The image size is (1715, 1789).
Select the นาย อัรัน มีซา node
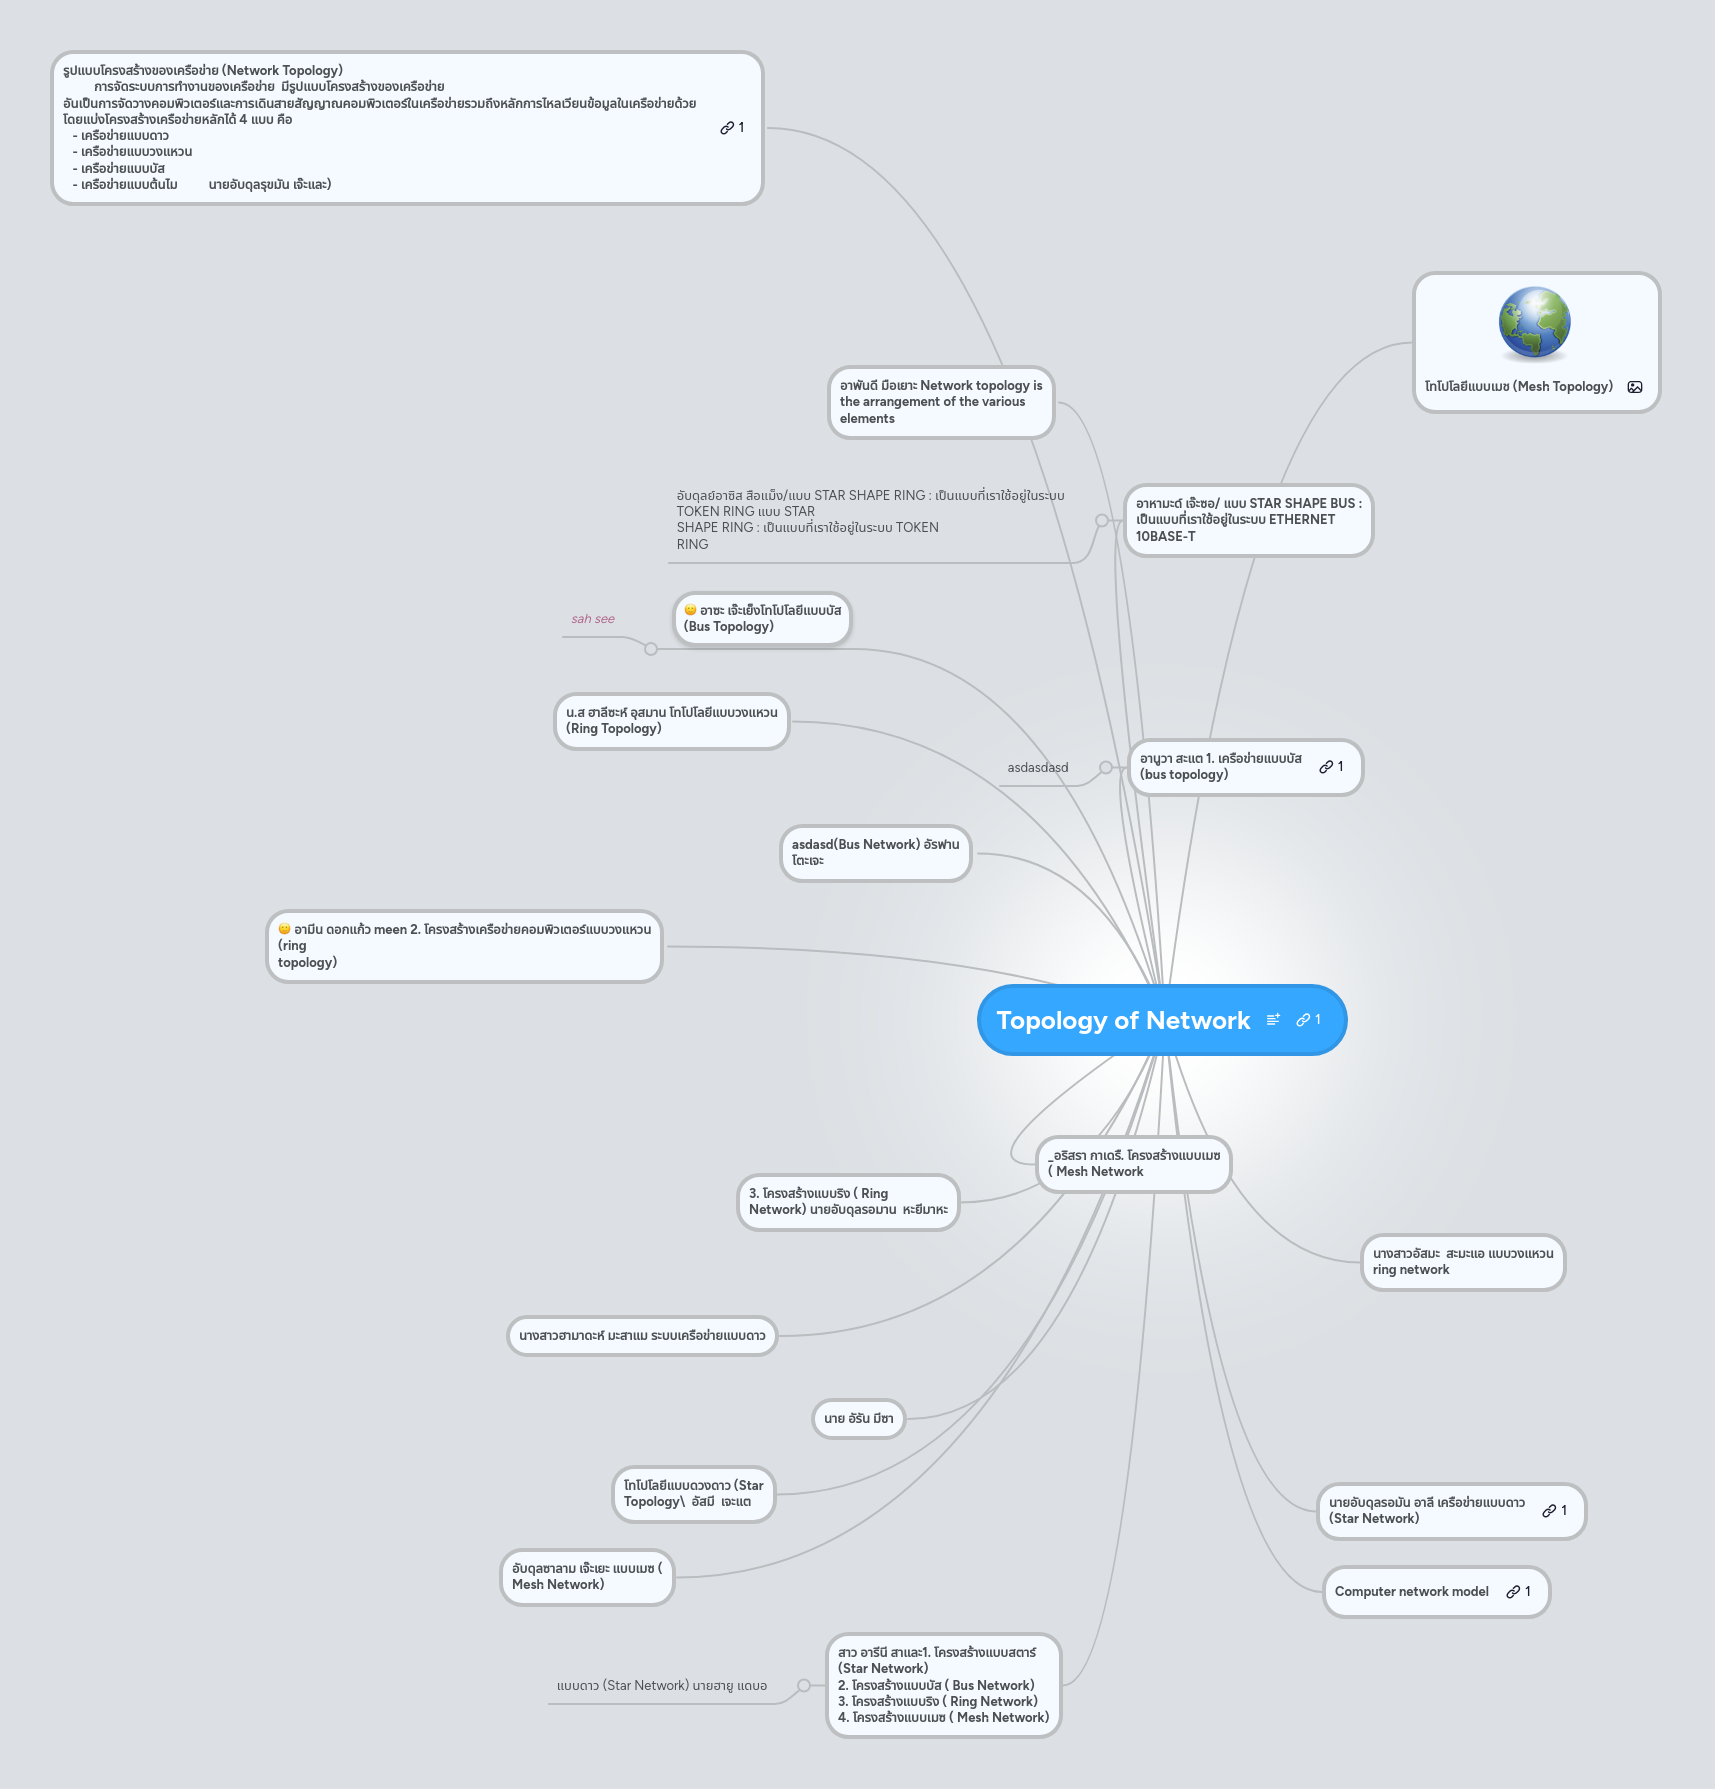pos(857,1419)
